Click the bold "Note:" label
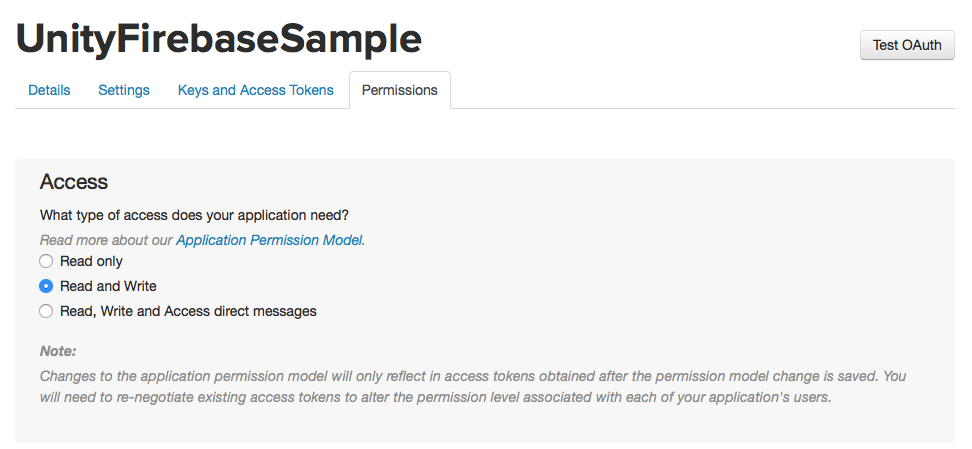 58,351
